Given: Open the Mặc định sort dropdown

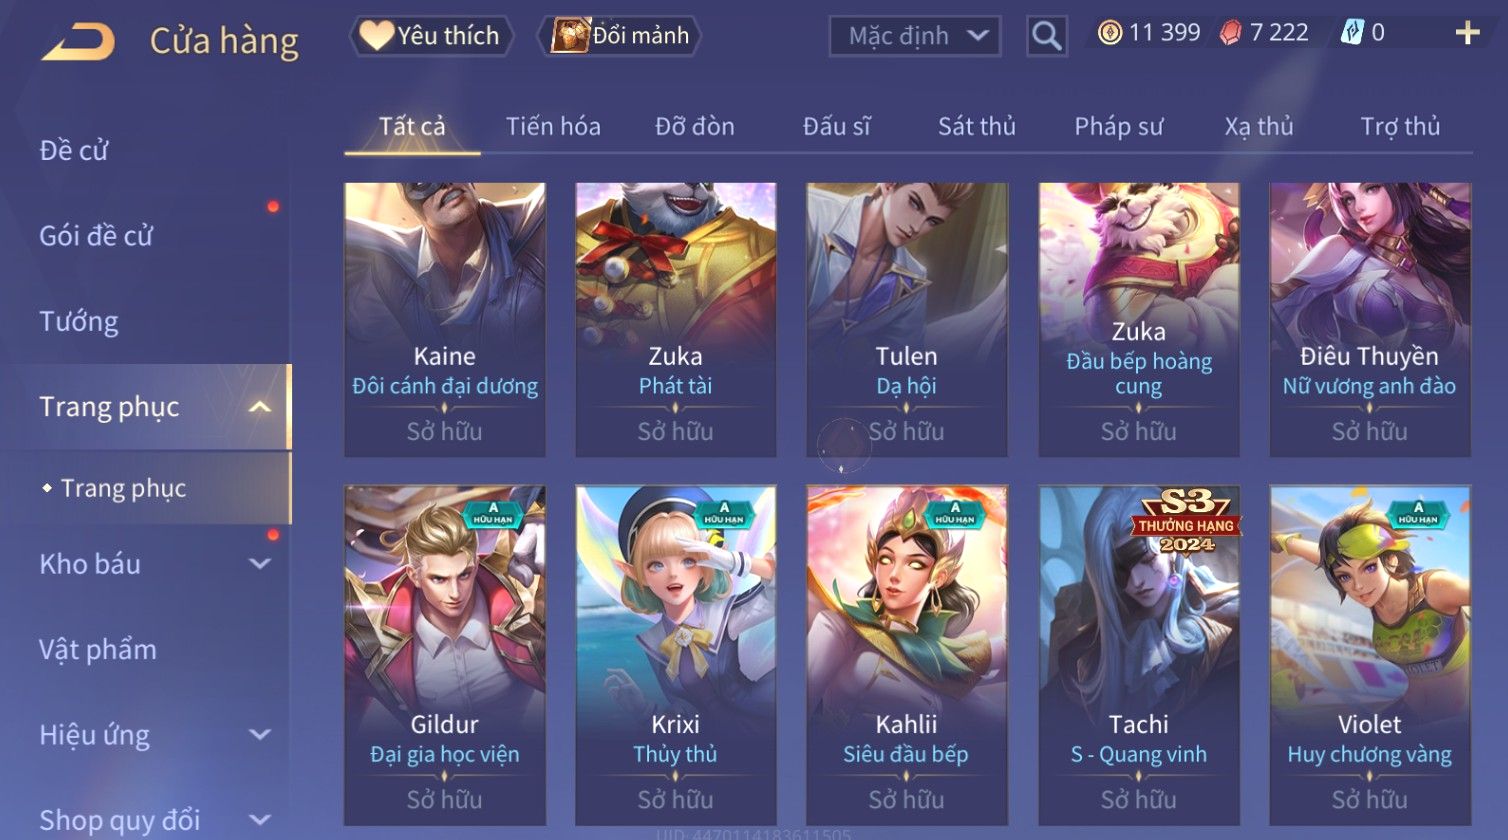Looking at the screenshot, I should 915,36.
